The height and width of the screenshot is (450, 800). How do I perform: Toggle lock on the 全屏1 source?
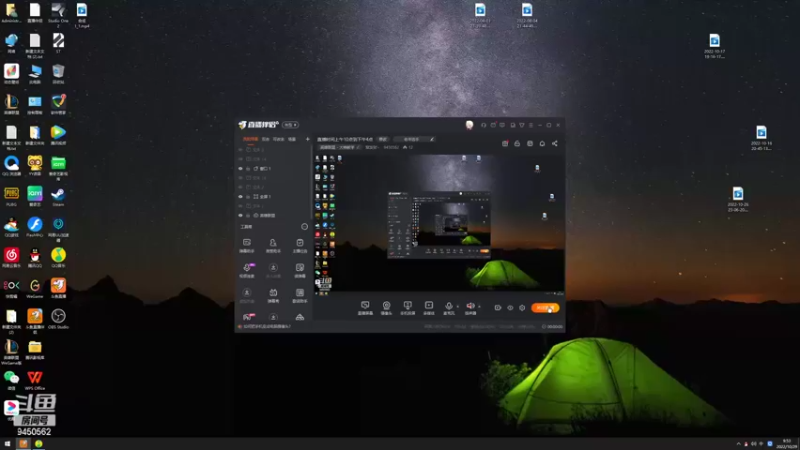[248, 196]
